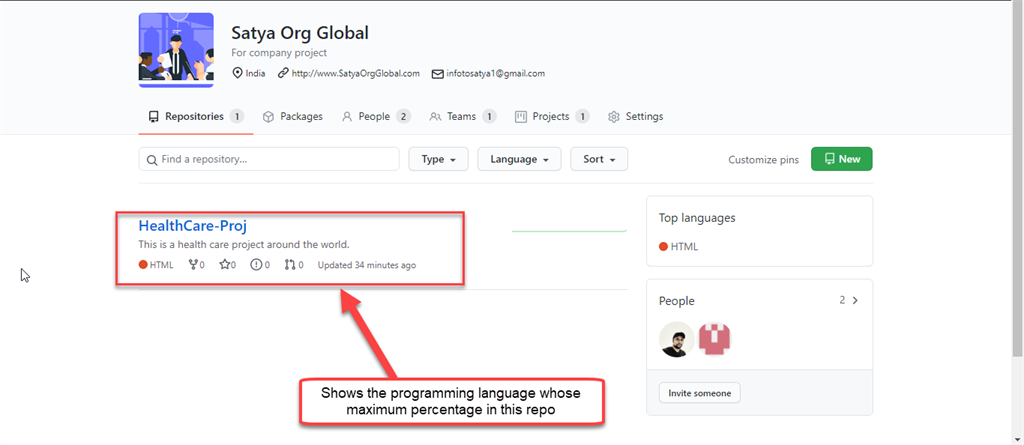Click the Satya Org Global organization avatar
The width and height of the screenshot is (1024, 445).
point(176,50)
